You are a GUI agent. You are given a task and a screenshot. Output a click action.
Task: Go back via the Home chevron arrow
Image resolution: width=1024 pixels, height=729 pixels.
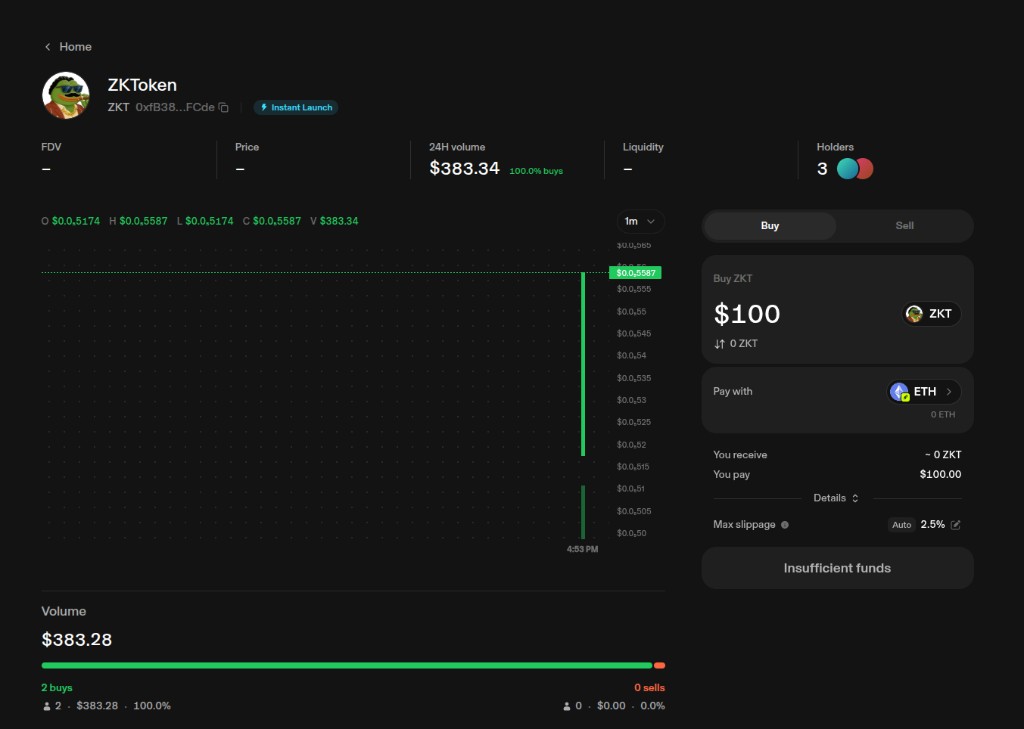click(47, 47)
